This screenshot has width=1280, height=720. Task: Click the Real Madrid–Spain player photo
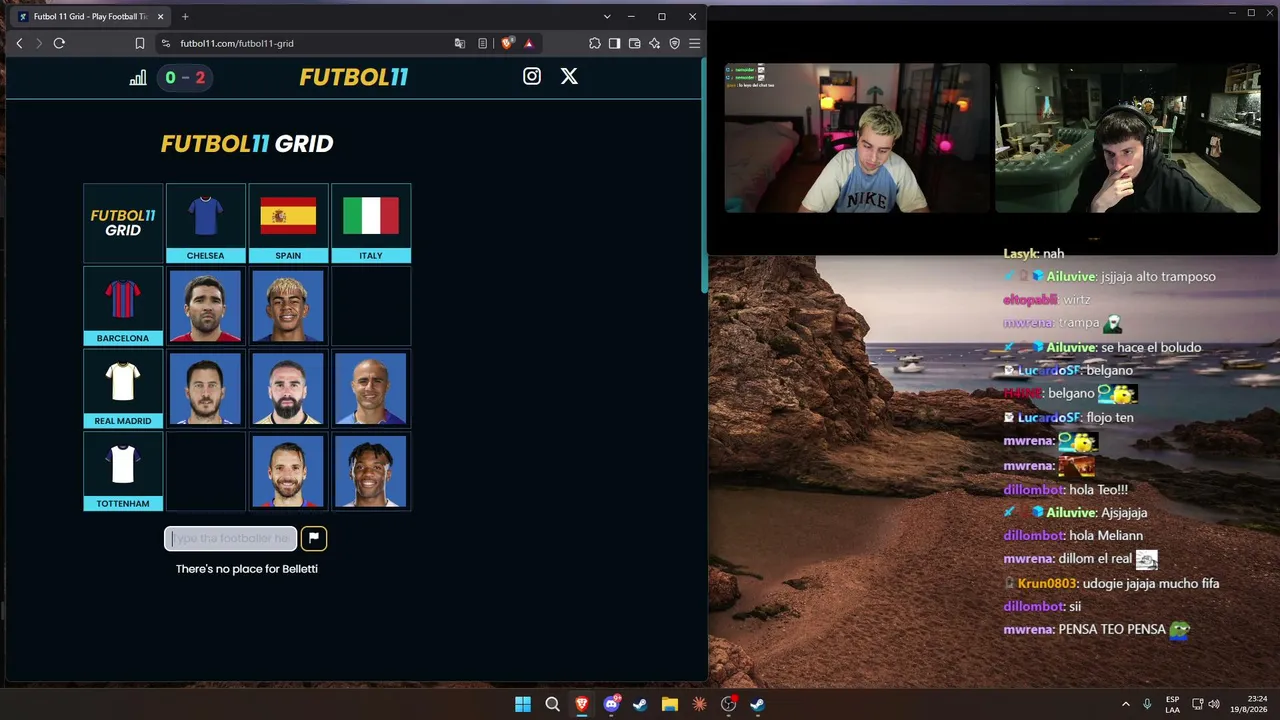pyautogui.click(x=288, y=389)
